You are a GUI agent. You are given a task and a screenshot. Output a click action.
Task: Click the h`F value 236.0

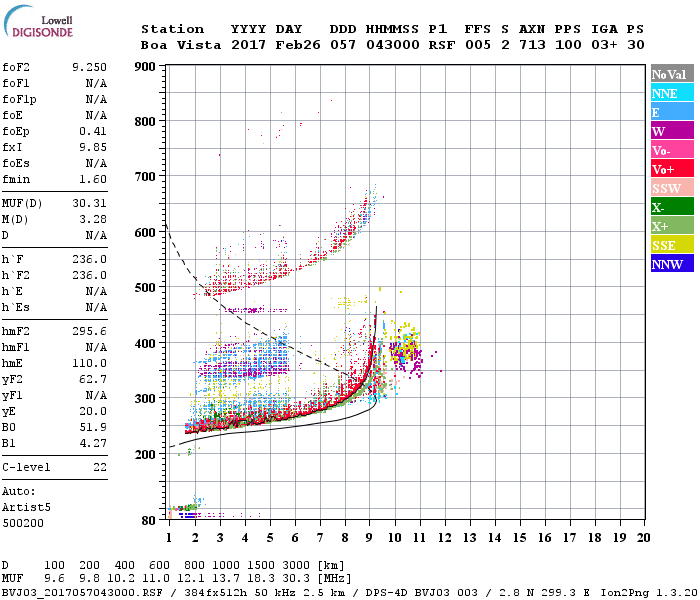pyautogui.click(x=89, y=259)
